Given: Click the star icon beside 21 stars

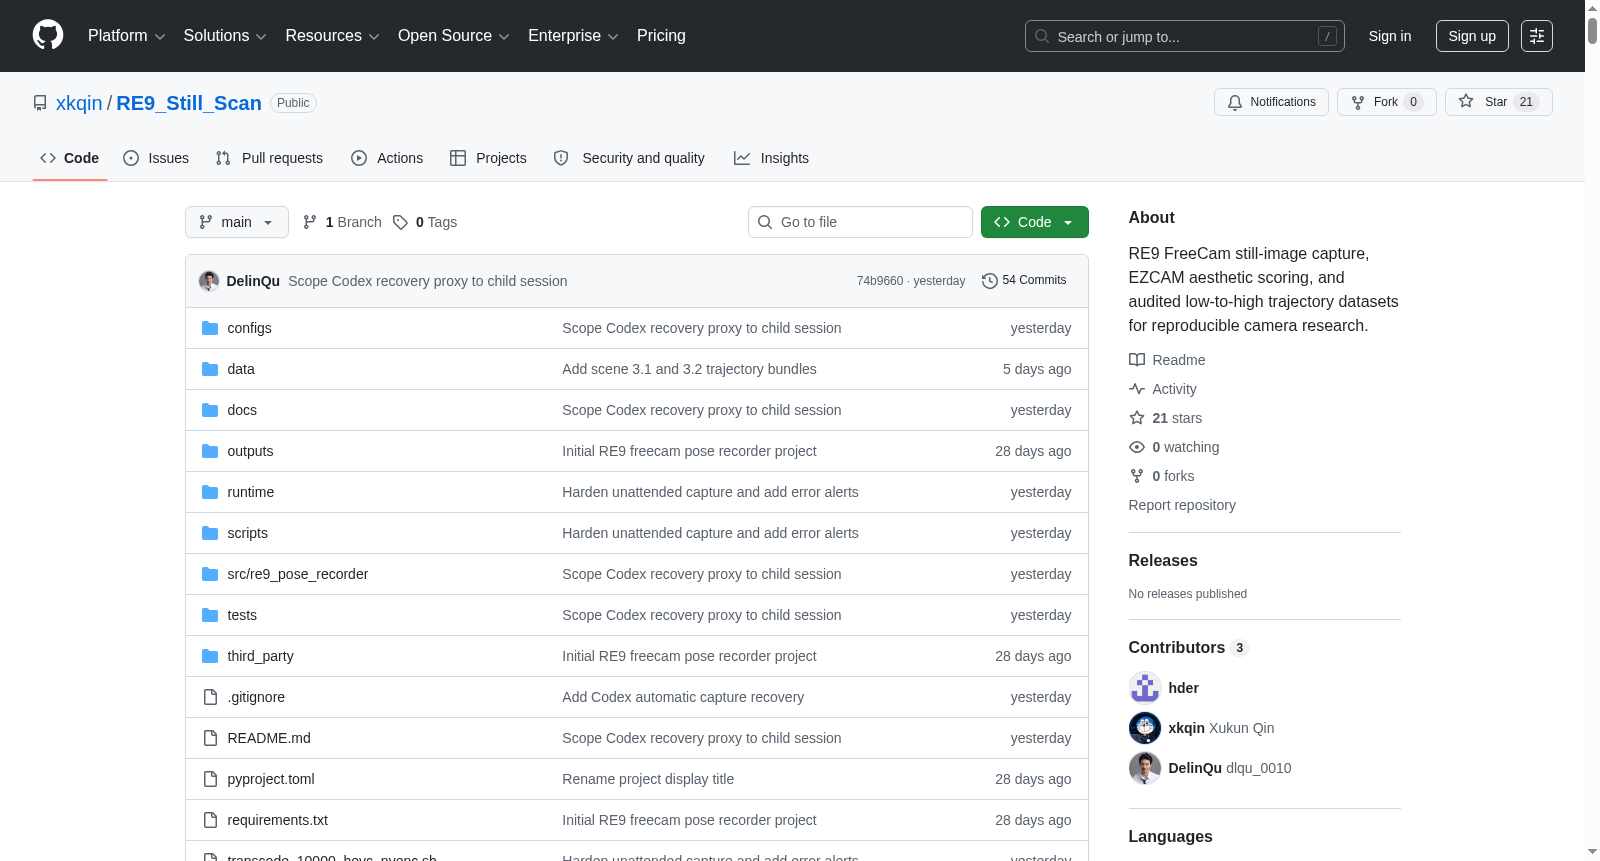Looking at the screenshot, I should [x=1137, y=418].
